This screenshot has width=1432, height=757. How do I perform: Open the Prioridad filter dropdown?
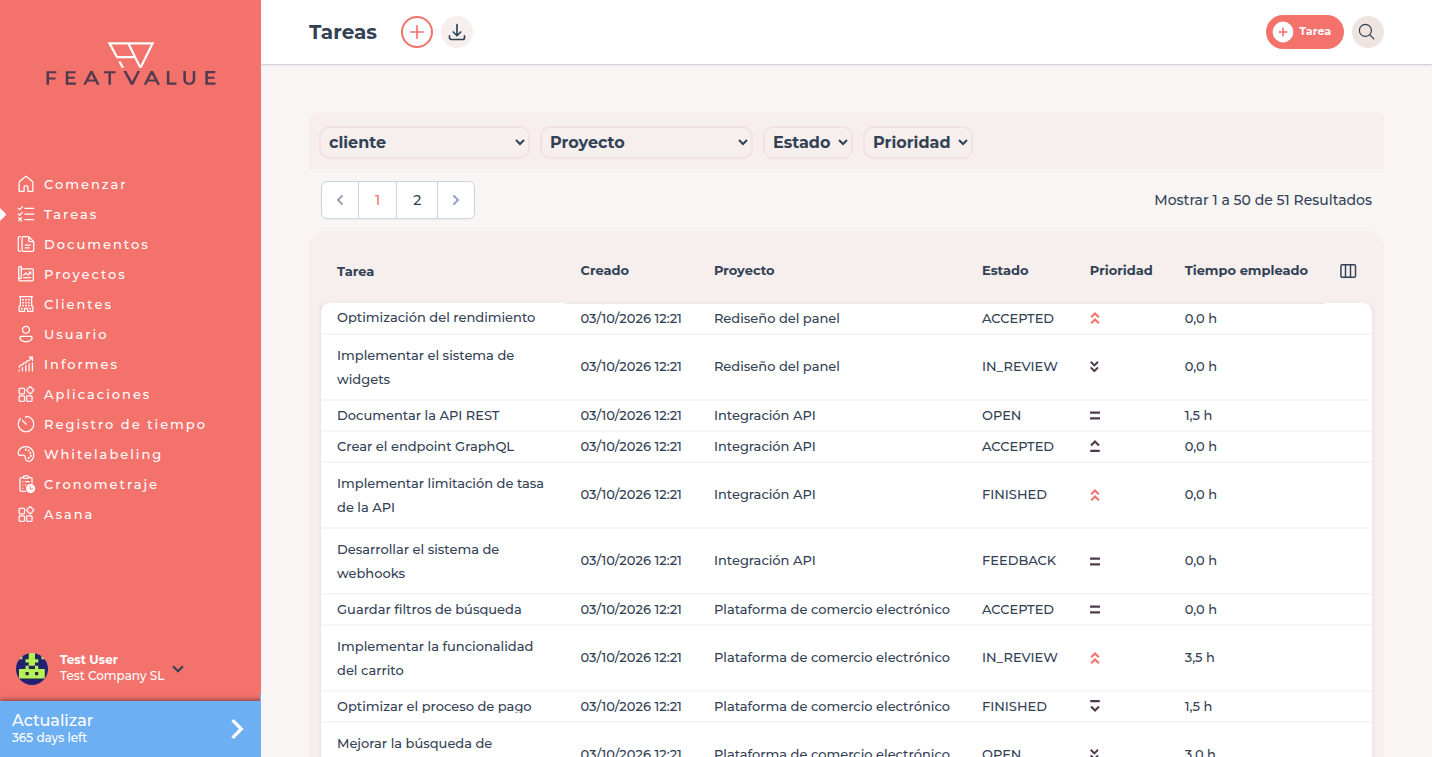pos(918,142)
